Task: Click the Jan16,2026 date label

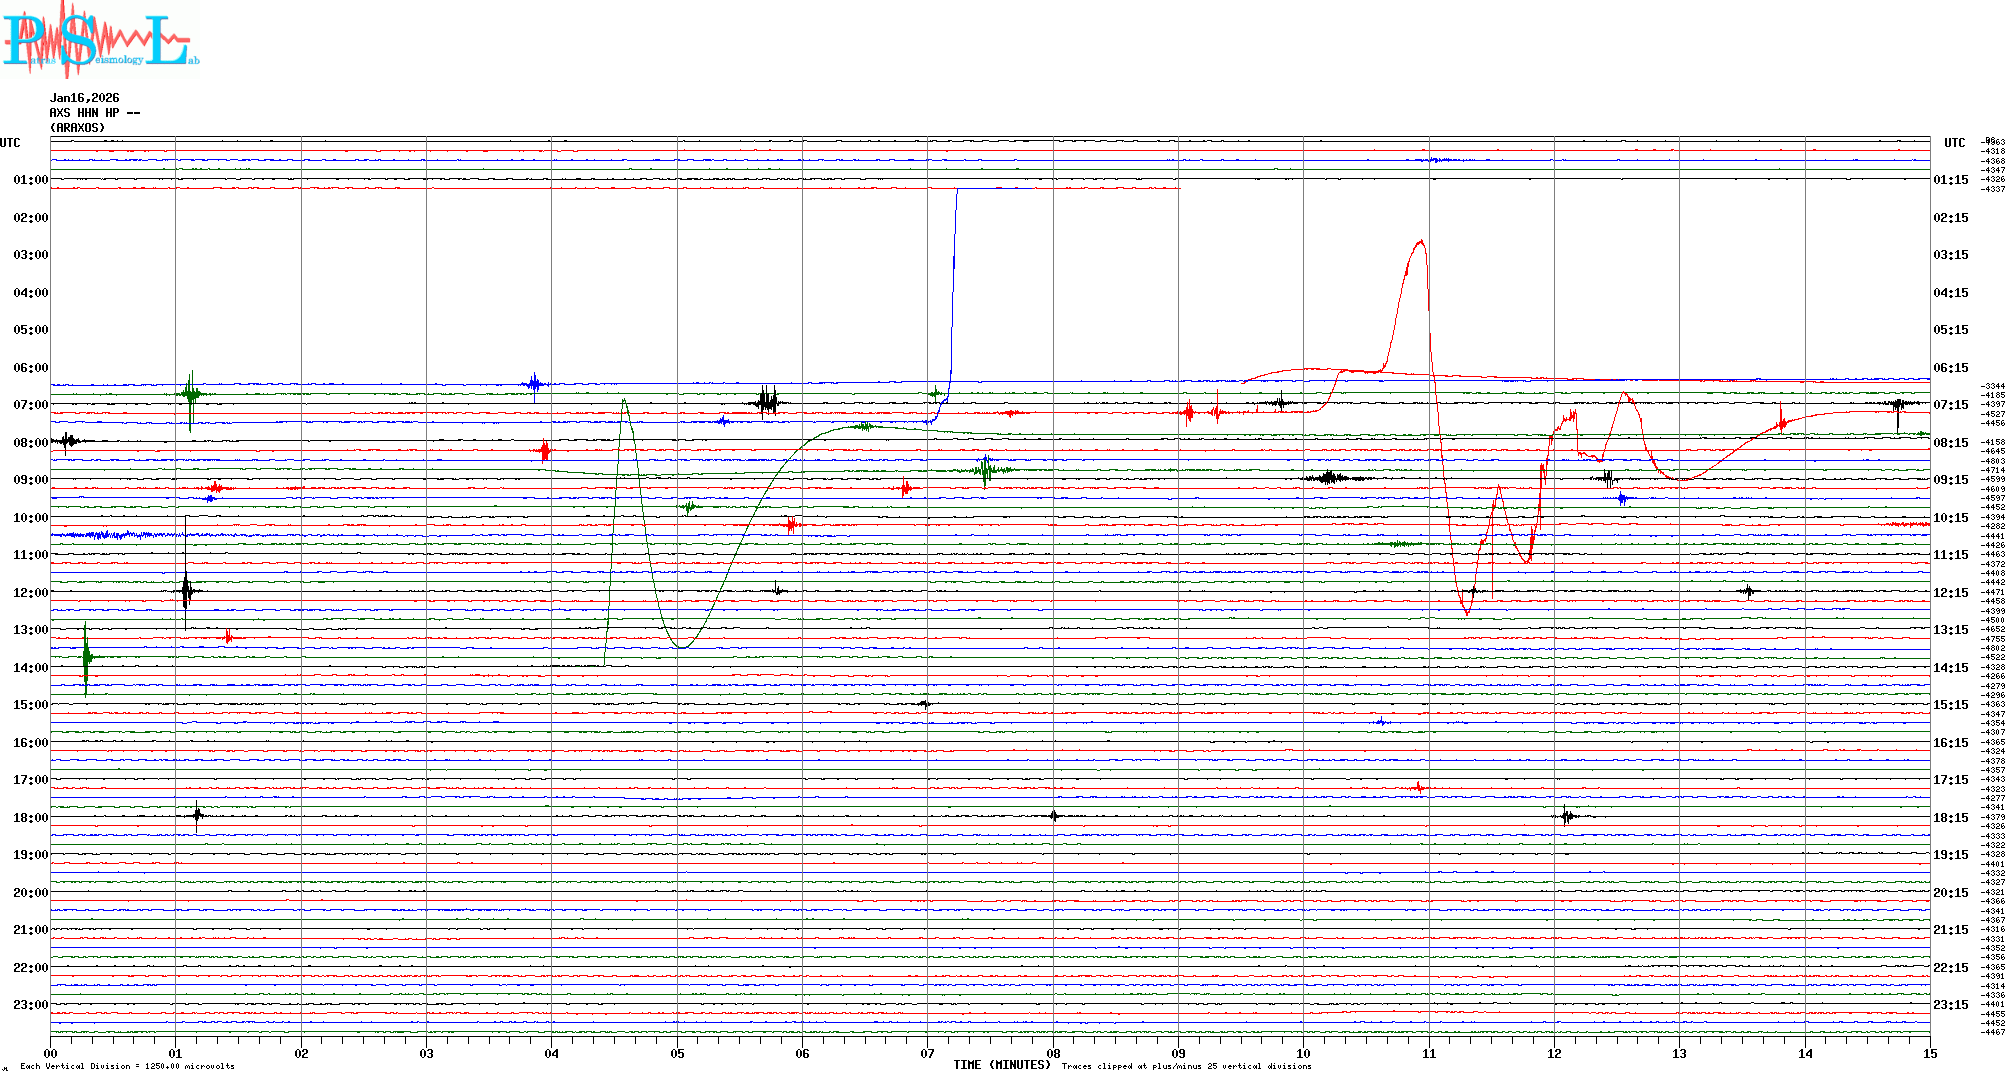Action: (84, 98)
